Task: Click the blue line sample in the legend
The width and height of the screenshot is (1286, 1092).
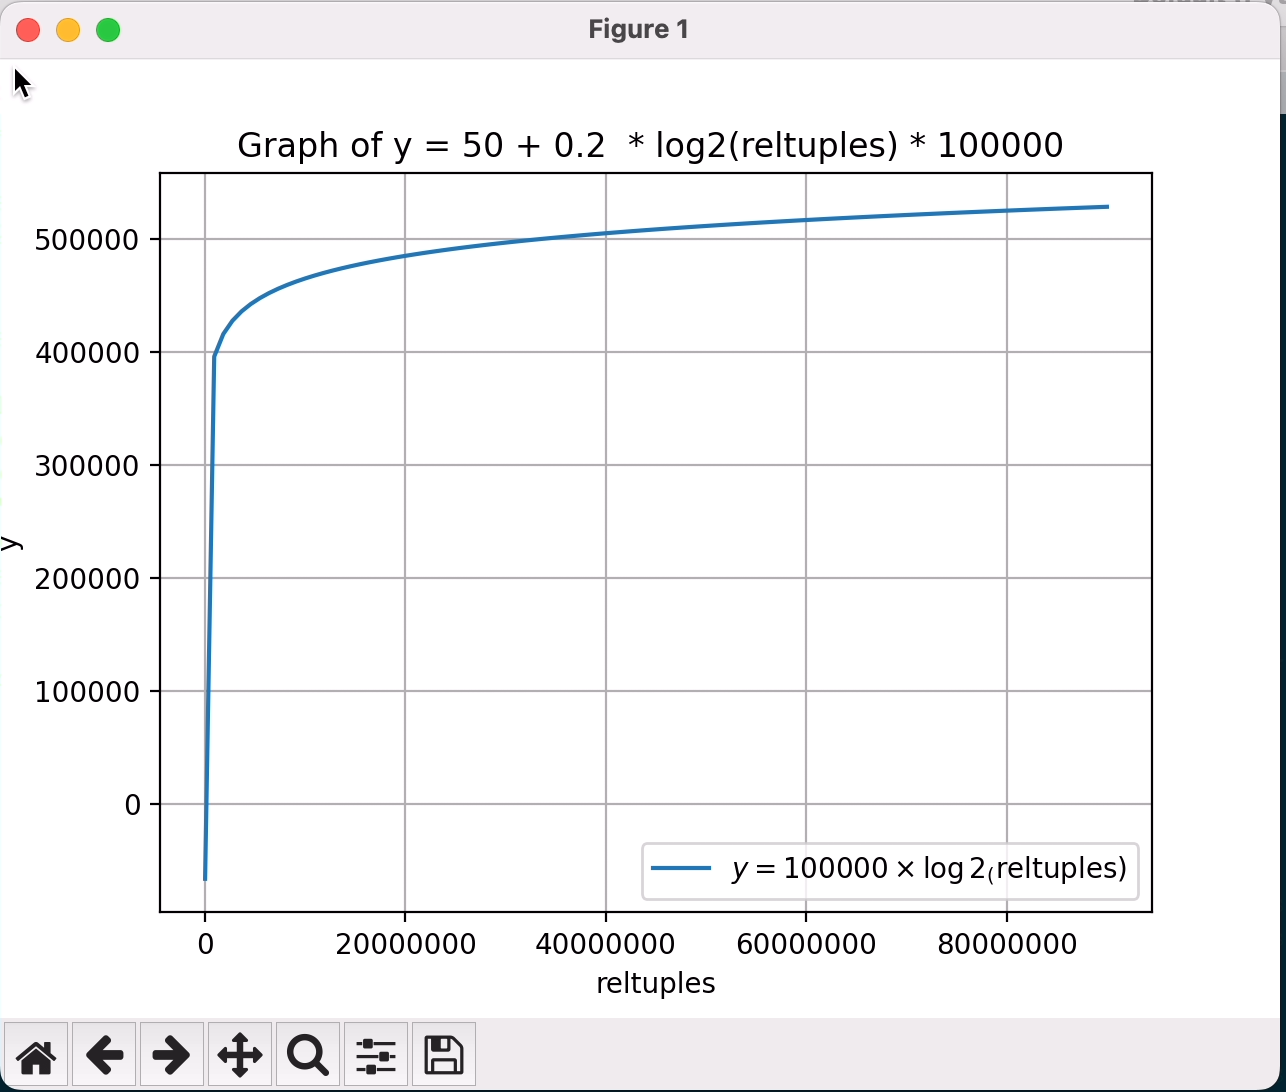Action: (x=681, y=868)
